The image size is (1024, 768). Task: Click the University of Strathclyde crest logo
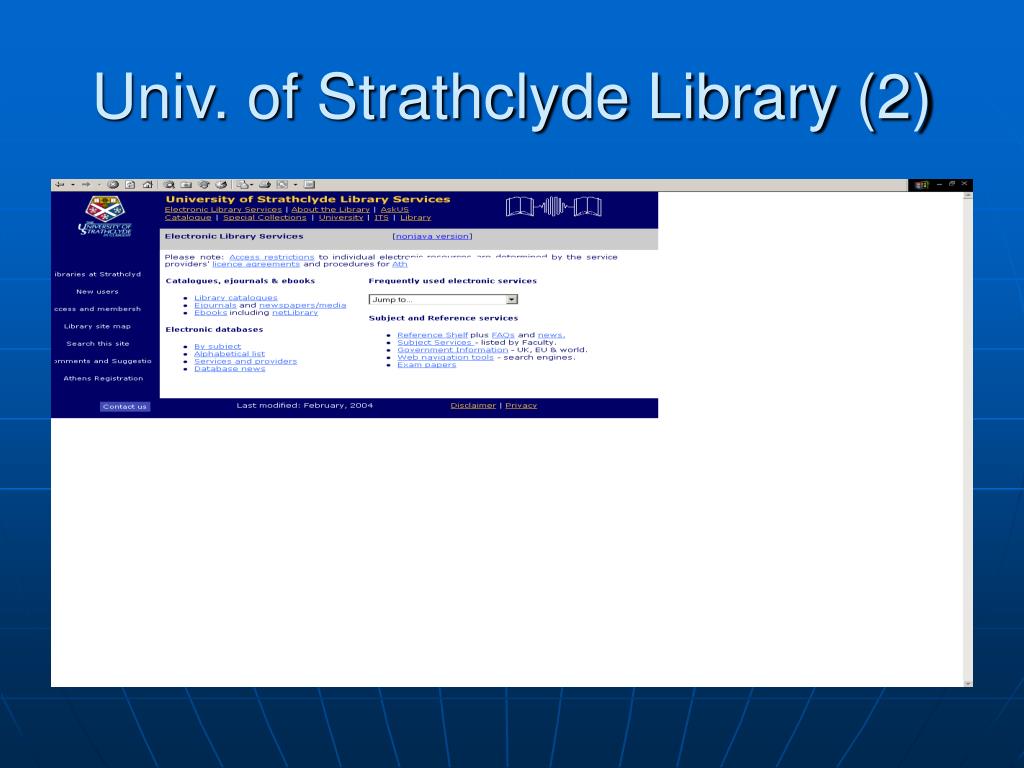[104, 216]
